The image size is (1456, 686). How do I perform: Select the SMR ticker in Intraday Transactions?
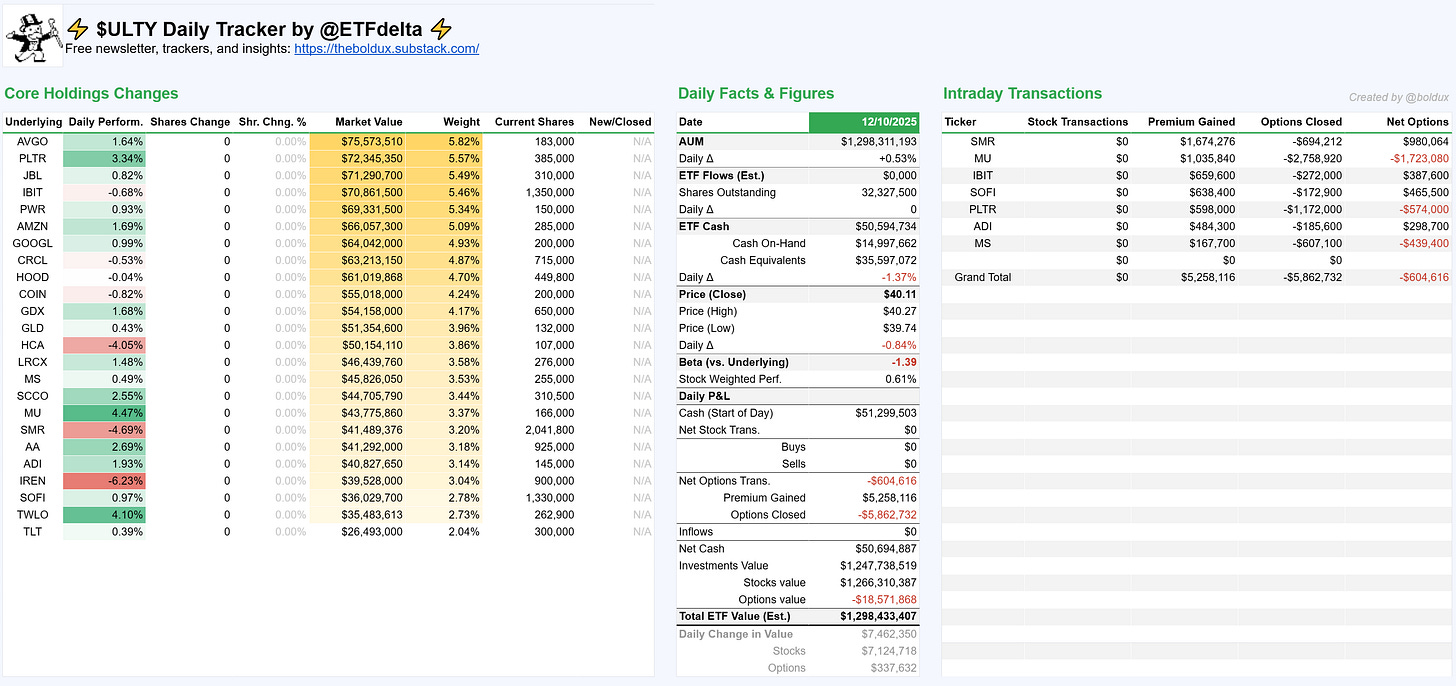pos(983,142)
